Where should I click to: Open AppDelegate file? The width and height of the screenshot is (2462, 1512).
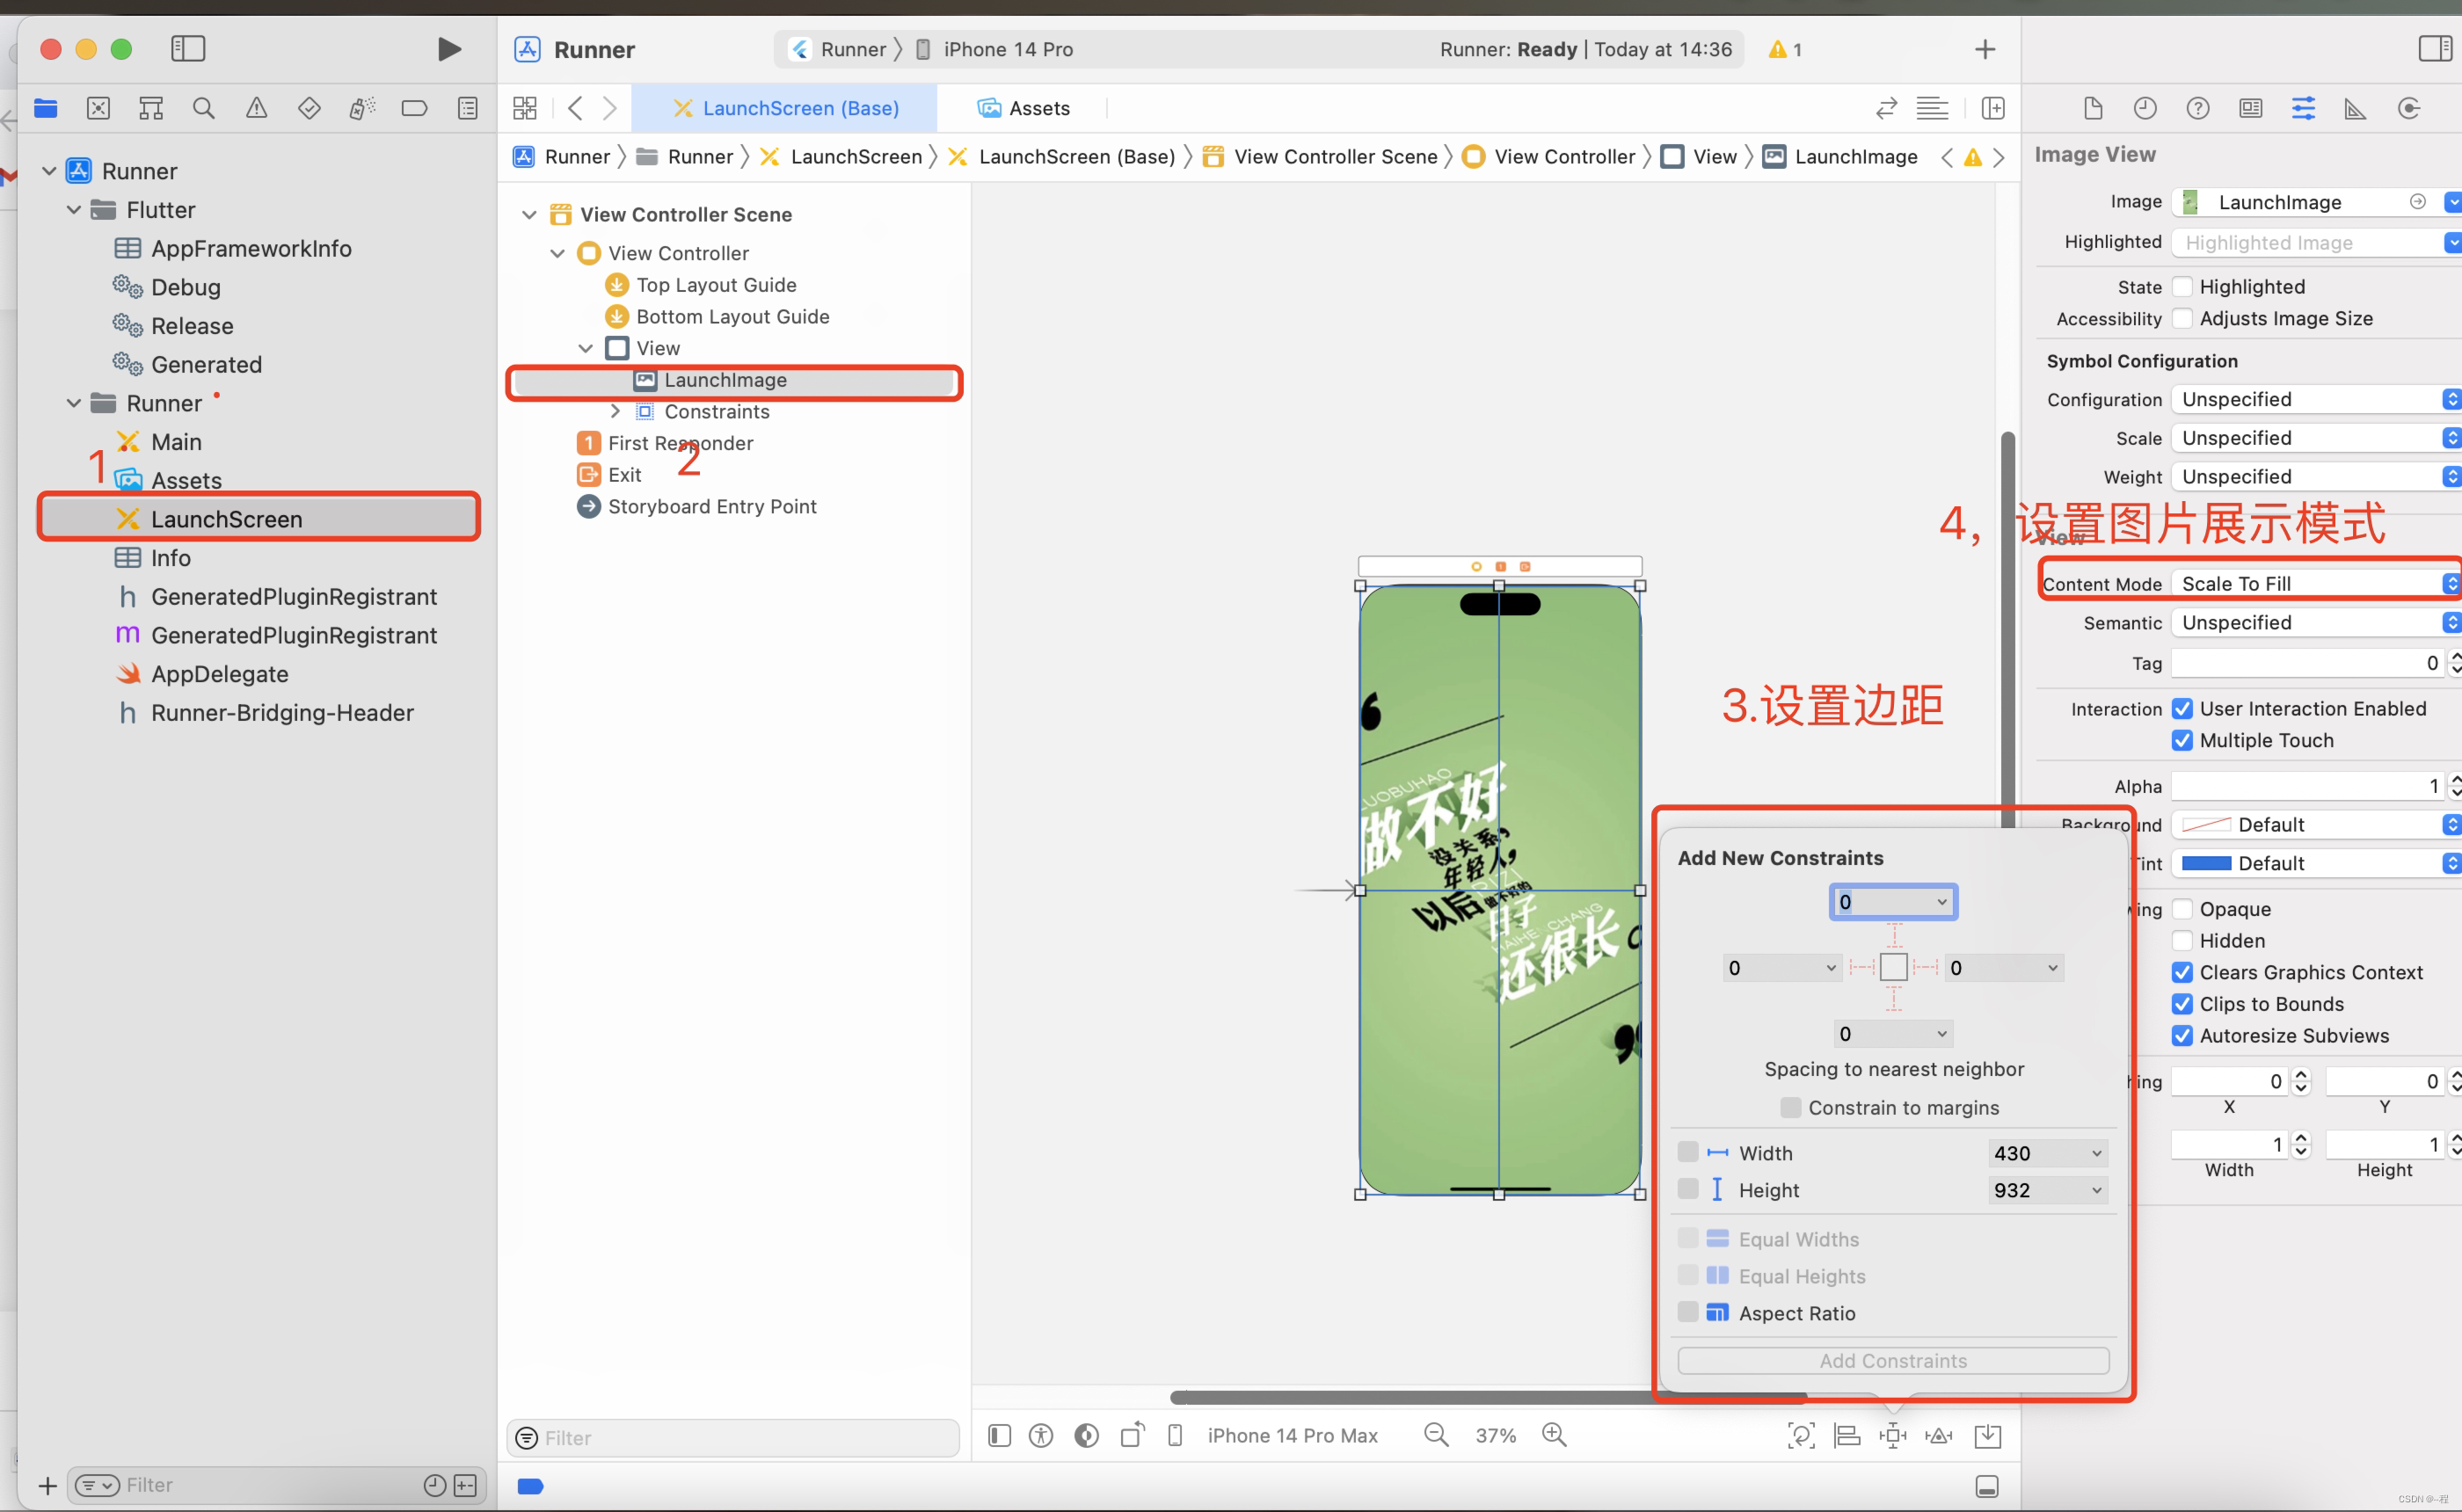point(220,674)
